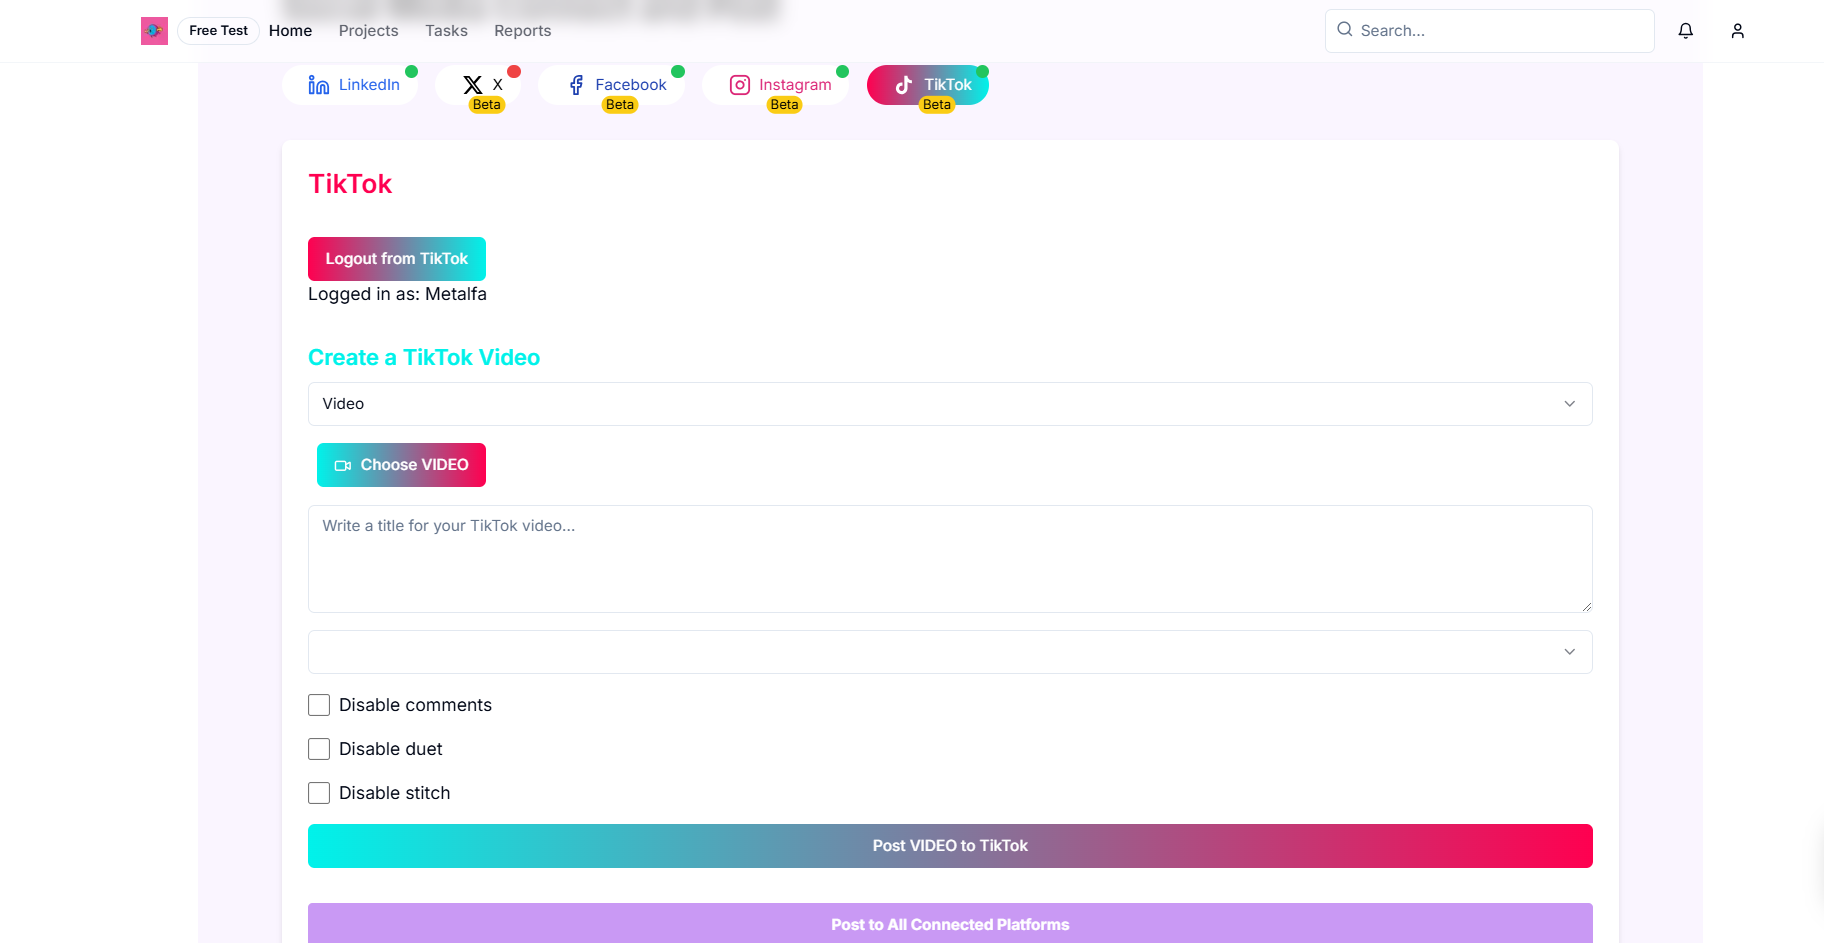The height and width of the screenshot is (943, 1824).
Task: Open the Projects menu item
Action: [x=369, y=31]
